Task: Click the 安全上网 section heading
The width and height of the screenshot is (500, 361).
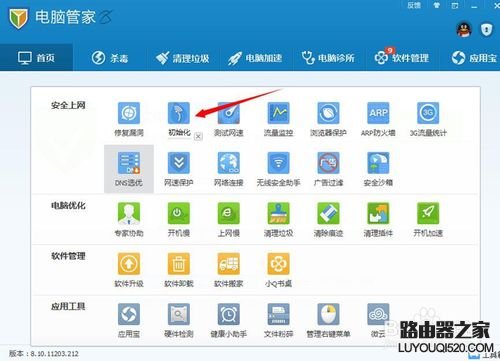Action: pyautogui.click(x=68, y=105)
